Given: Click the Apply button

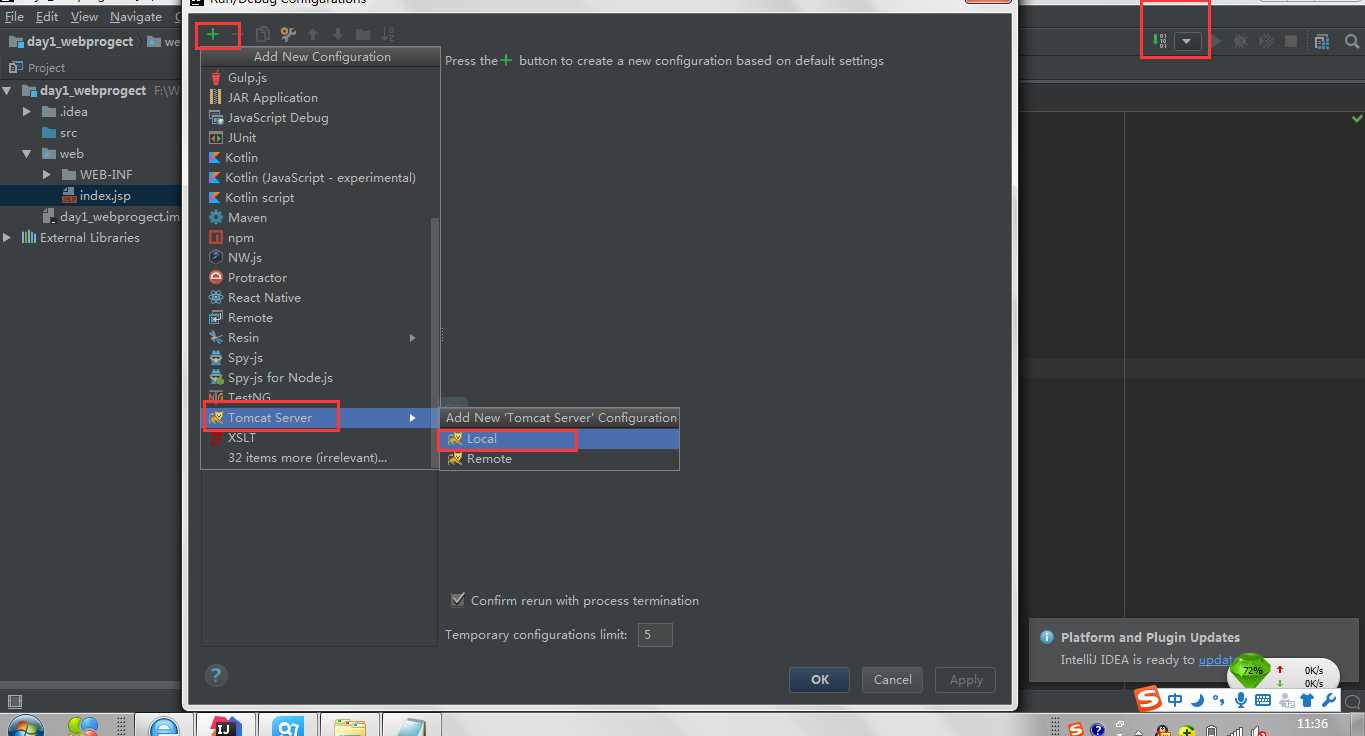Looking at the screenshot, I should [x=966, y=679].
